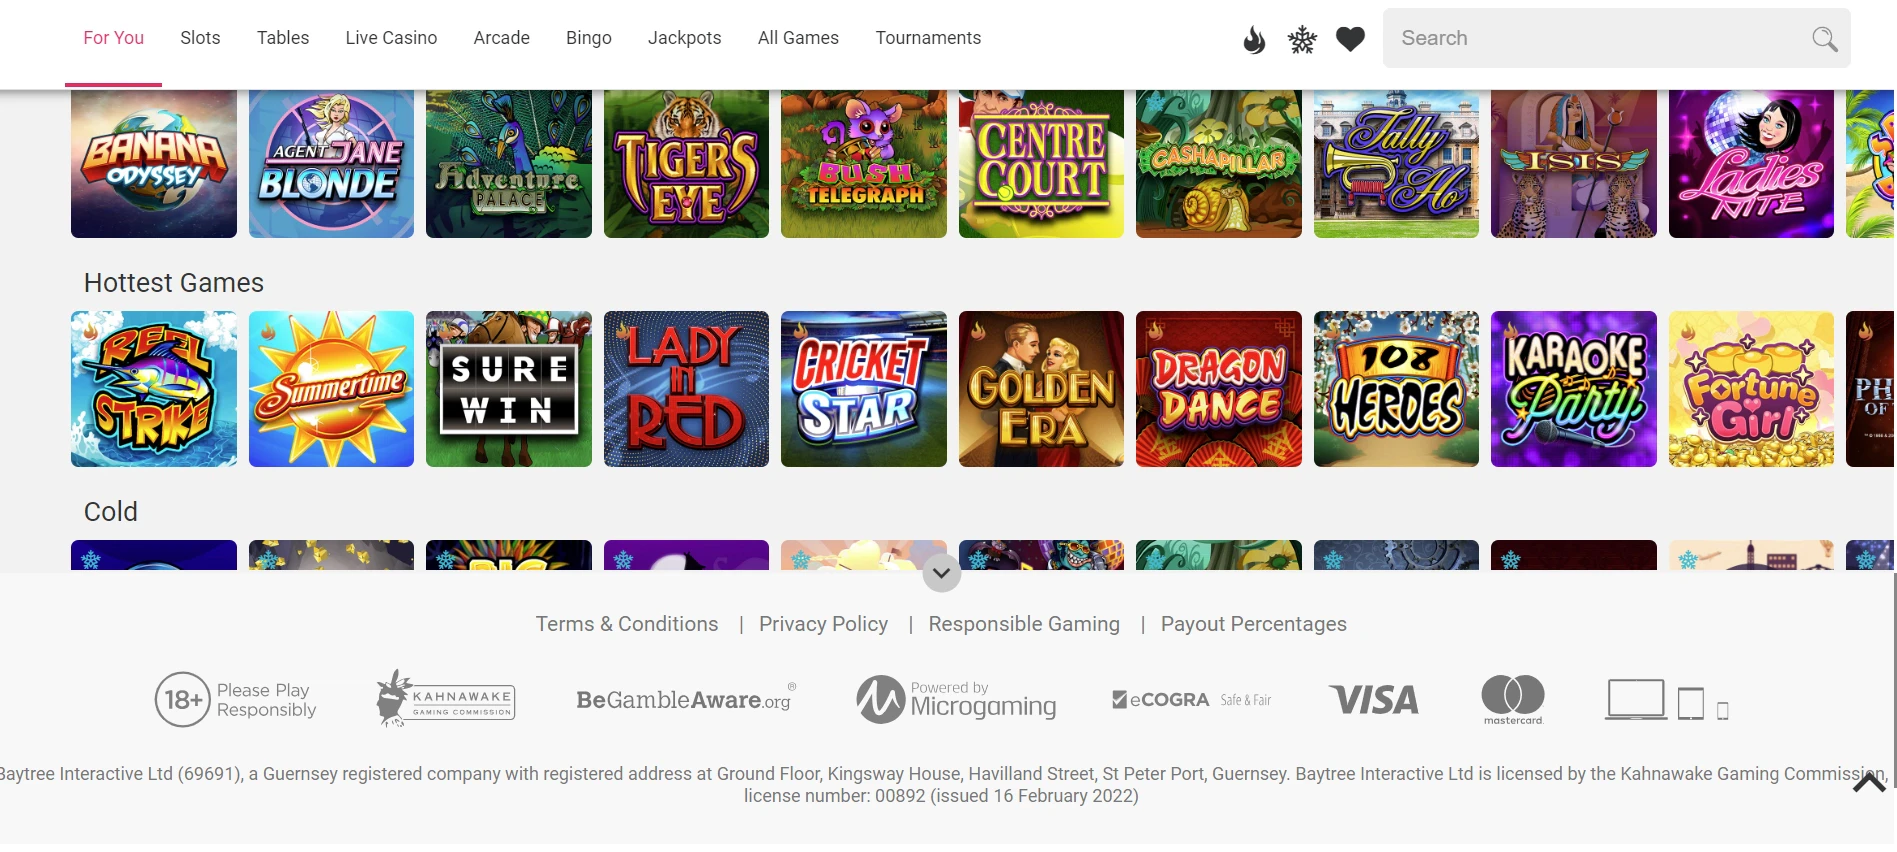Screen dimensions: 1897x852
Task: Expand footer with the down chevron button
Action: click(x=941, y=573)
